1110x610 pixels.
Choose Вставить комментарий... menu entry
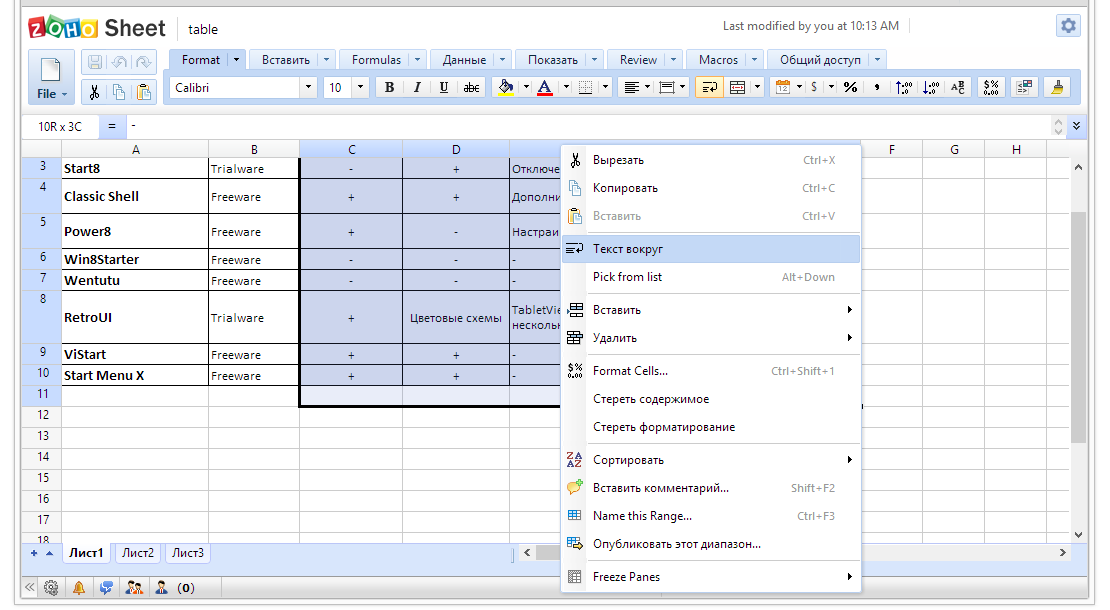click(711, 488)
